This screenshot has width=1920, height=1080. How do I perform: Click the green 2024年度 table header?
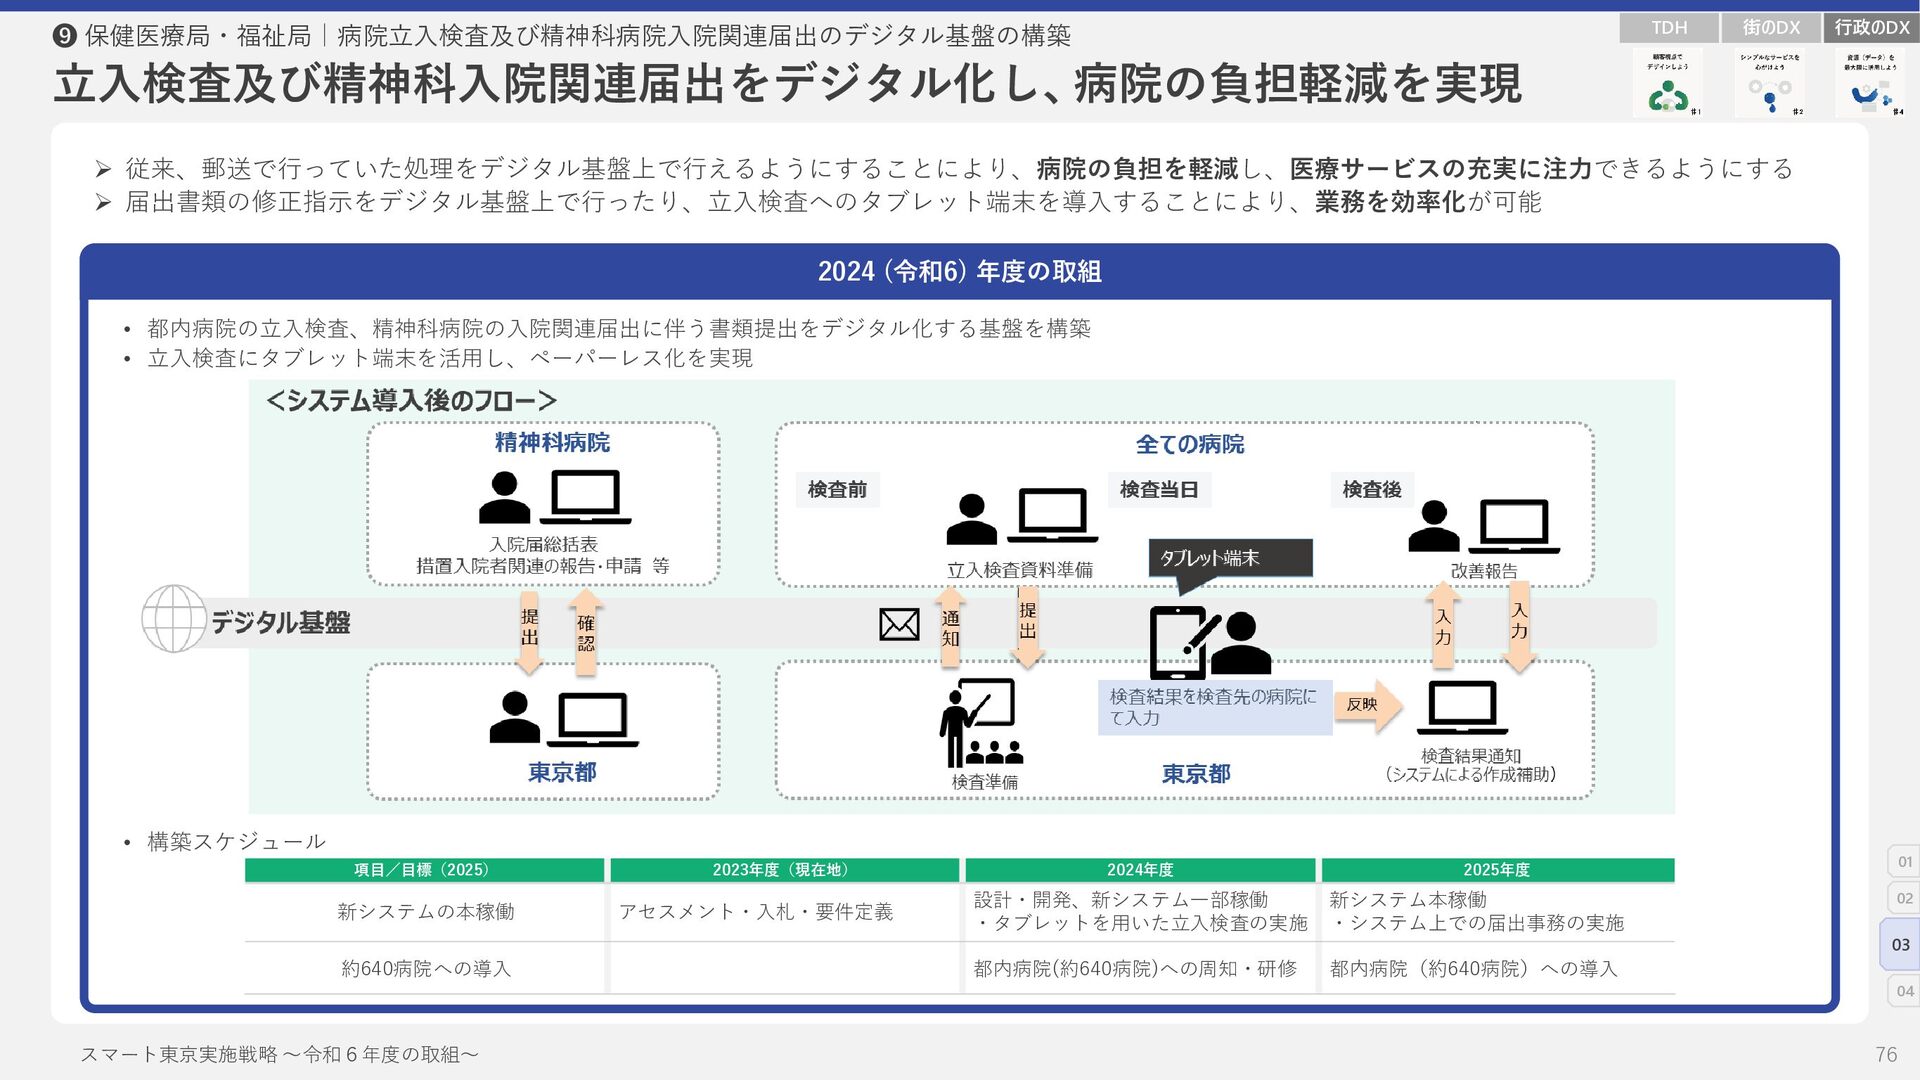coord(1139,870)
